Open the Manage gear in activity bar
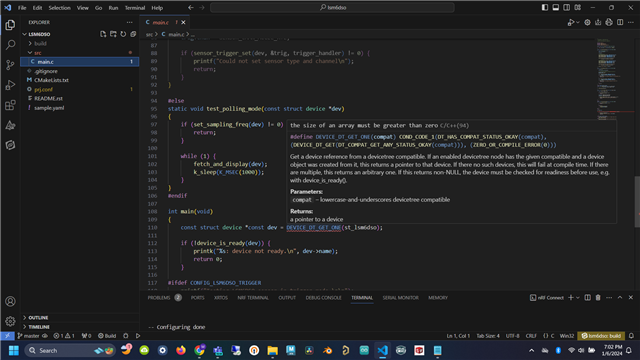Viewport: 640px width, 360px height. [x=10, y=321]
